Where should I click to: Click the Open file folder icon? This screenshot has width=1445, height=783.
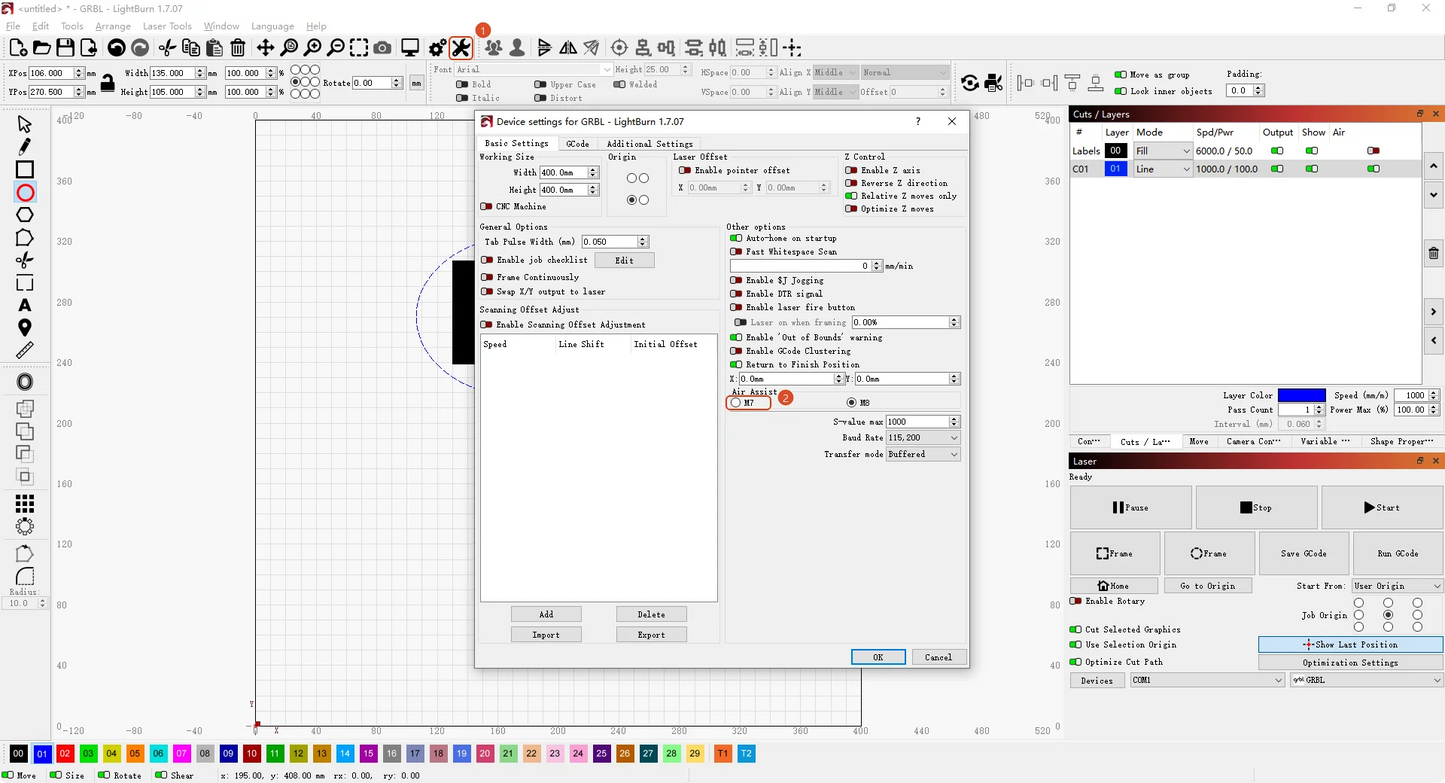point(42,47)
